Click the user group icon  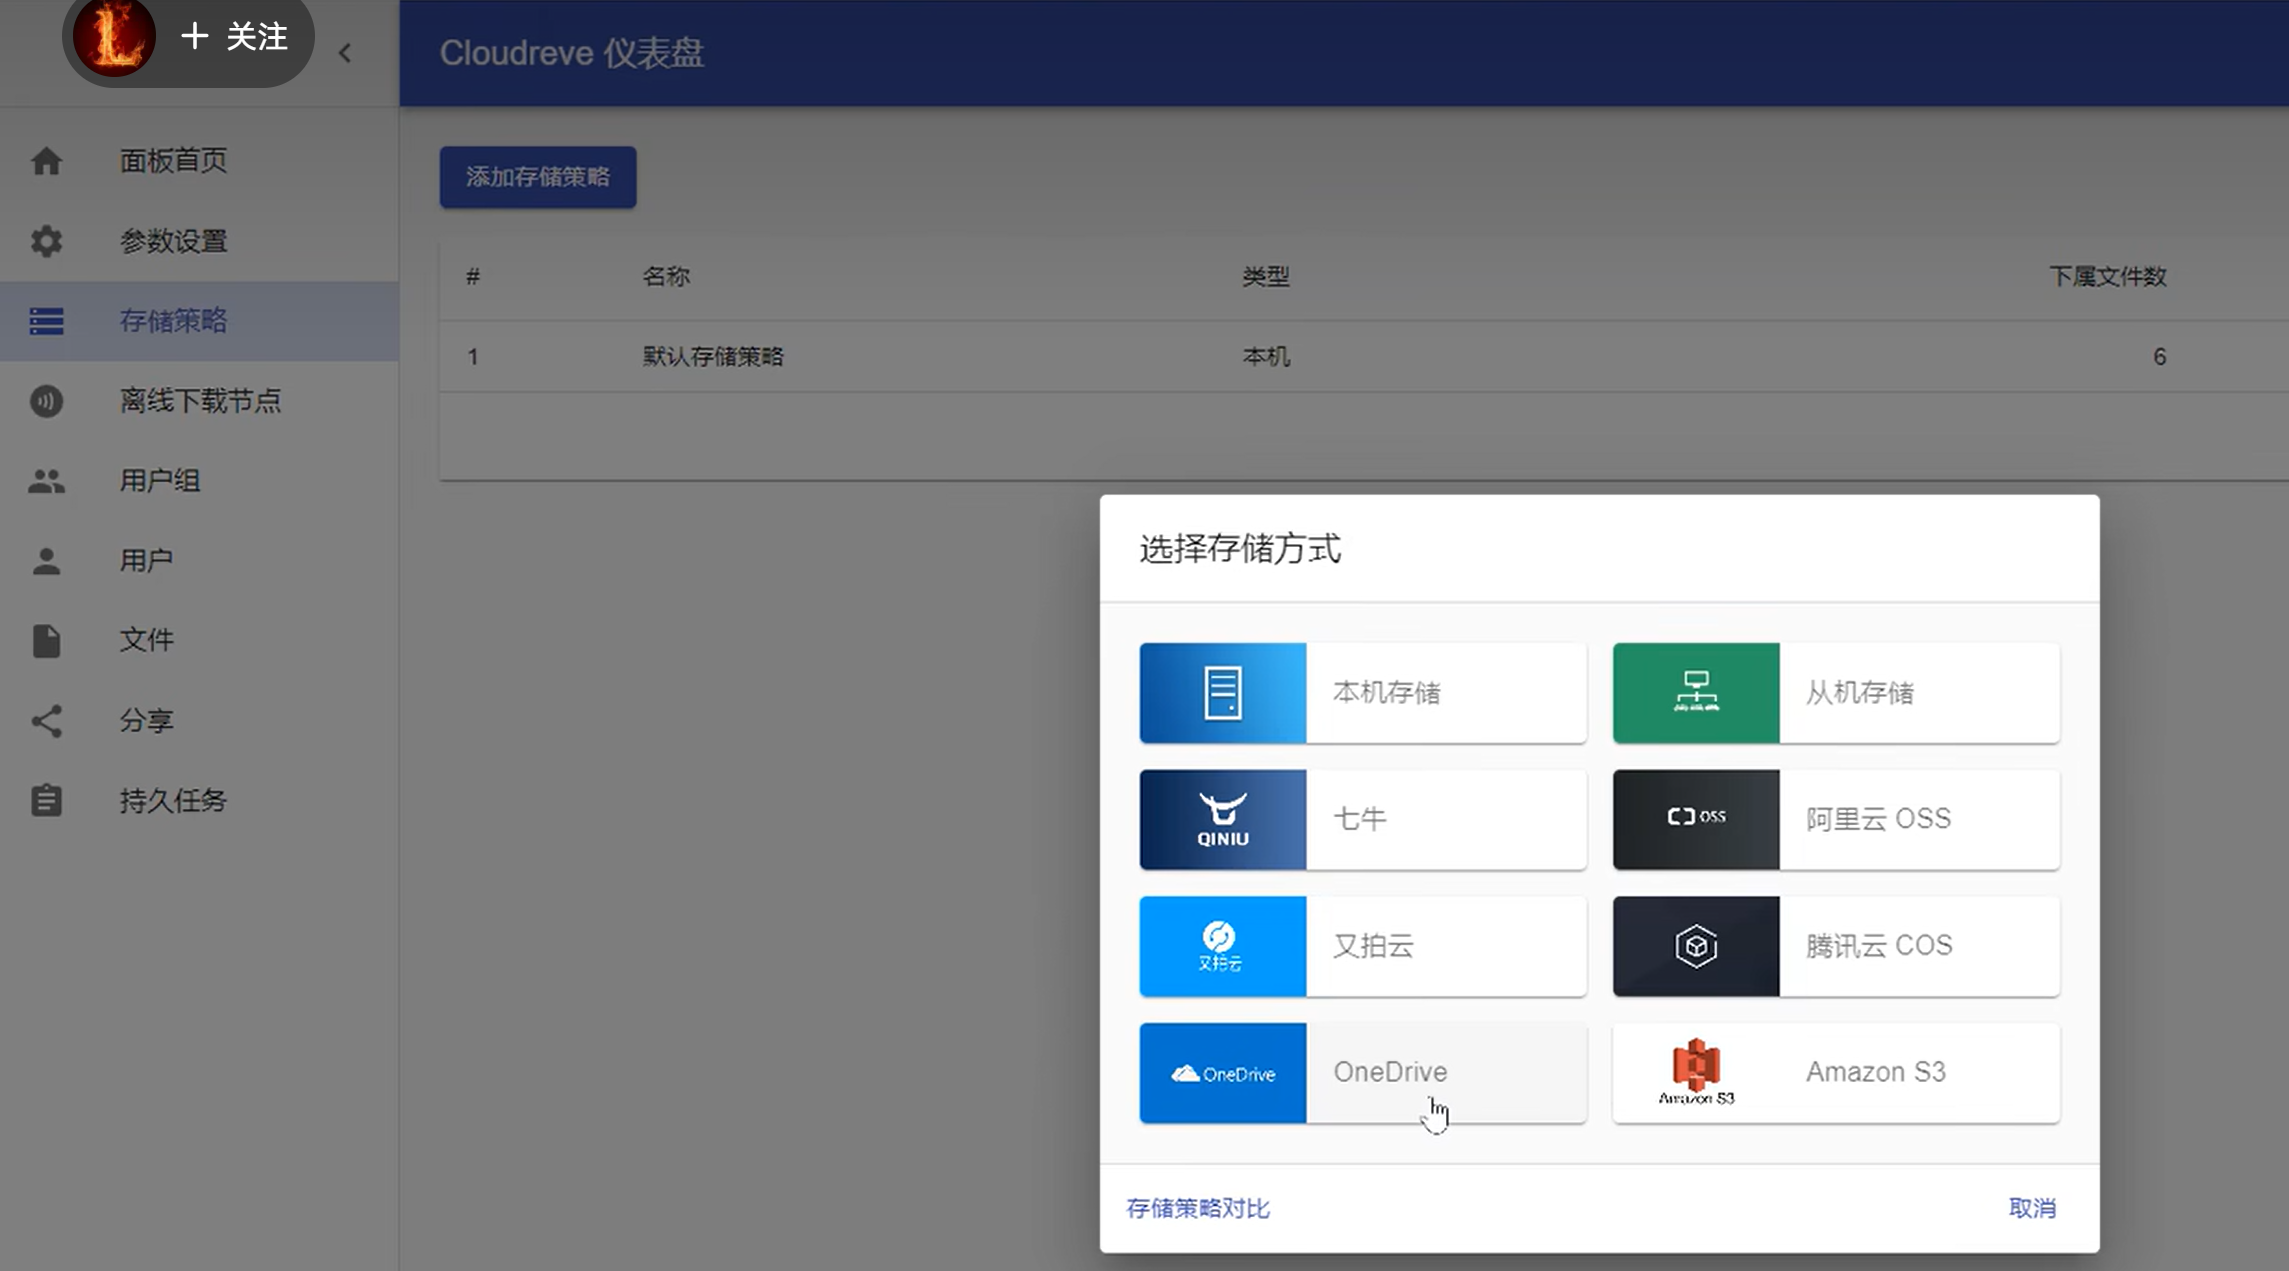[x=46, y=481]
